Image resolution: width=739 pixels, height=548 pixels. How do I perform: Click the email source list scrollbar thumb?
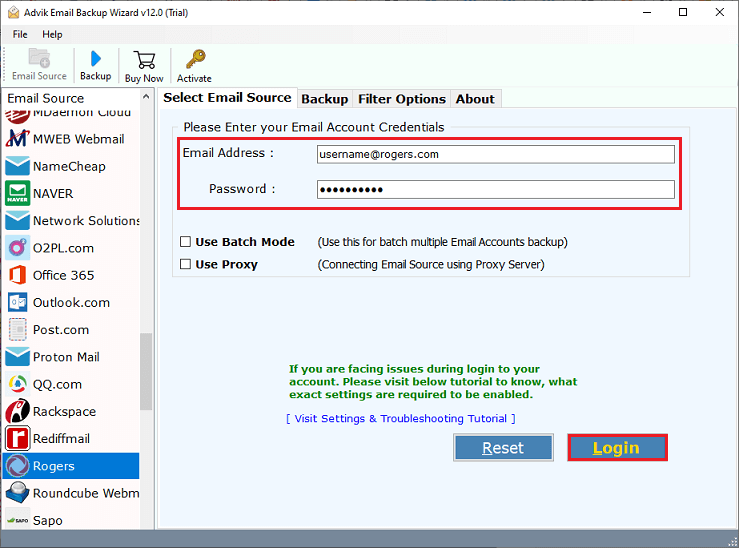pyautogui.click(x=146, y=371)
